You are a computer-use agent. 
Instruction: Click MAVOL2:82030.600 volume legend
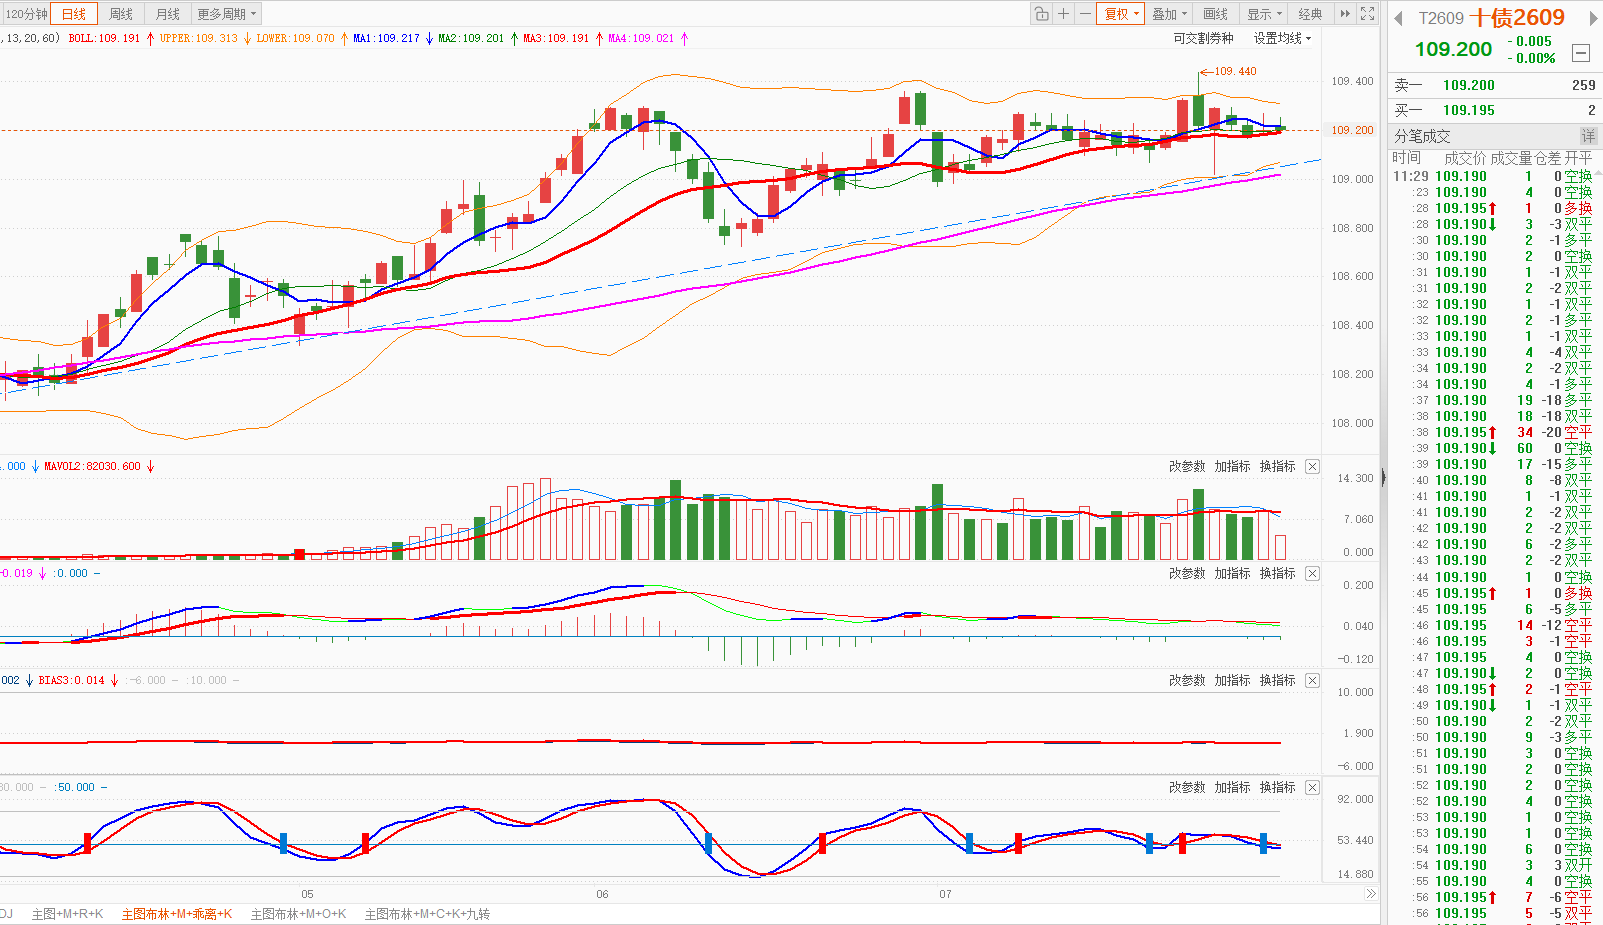pos(92,466)
